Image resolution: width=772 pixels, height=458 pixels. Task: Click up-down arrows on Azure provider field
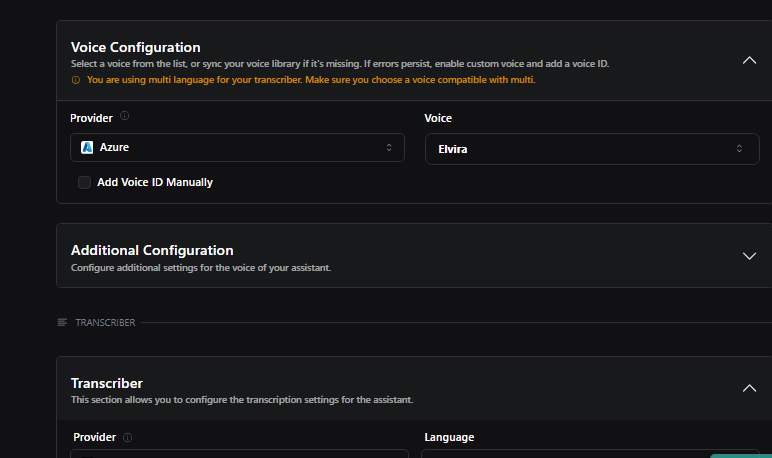(x=389, y=148)
